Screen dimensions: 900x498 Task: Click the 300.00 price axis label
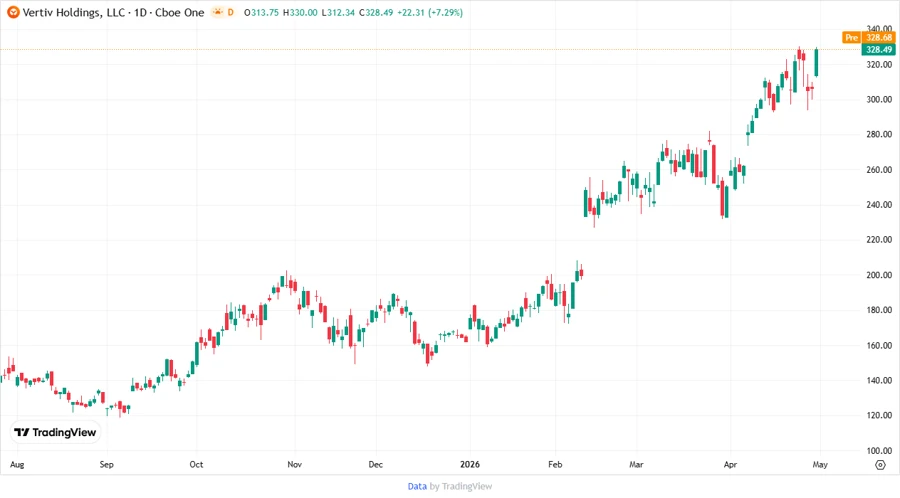(x=879, y=99)
